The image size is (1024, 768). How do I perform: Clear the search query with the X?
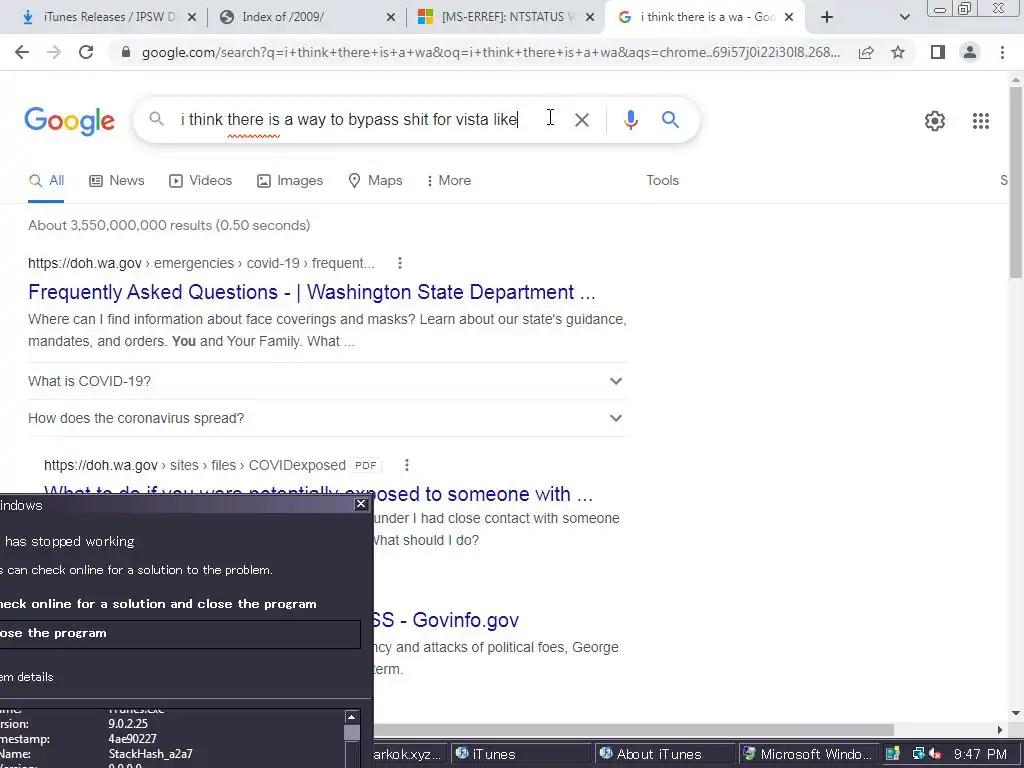click(582, 120)
